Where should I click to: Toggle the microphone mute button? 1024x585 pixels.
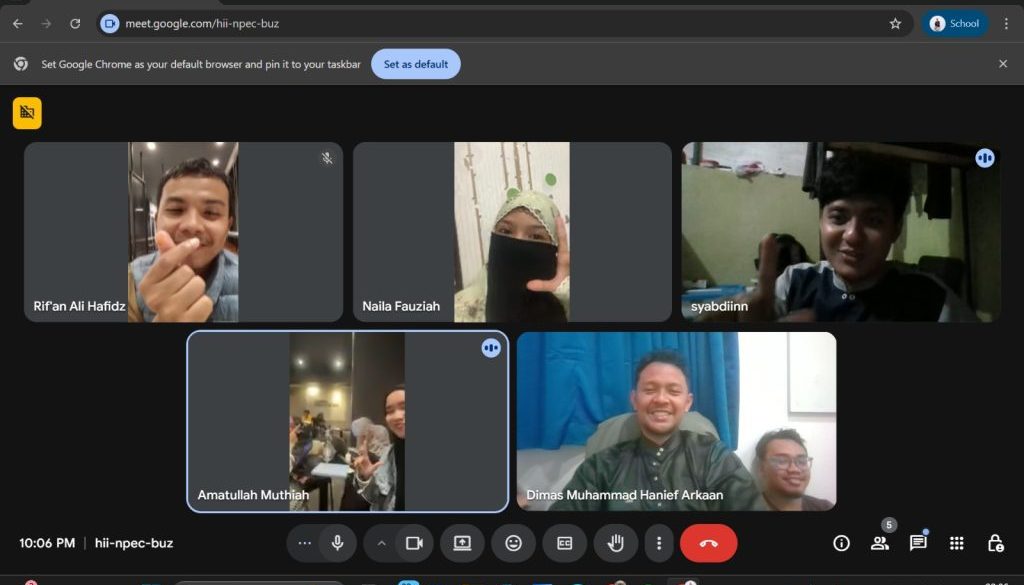(x=338, y=543)
